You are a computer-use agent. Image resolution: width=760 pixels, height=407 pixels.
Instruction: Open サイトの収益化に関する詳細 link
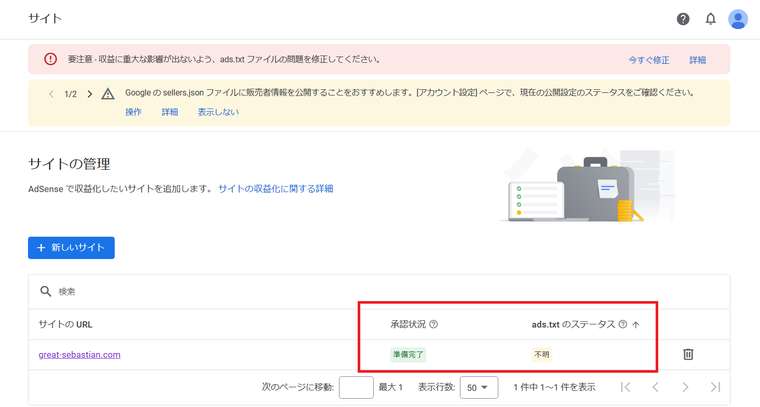(x=275, y=188)
